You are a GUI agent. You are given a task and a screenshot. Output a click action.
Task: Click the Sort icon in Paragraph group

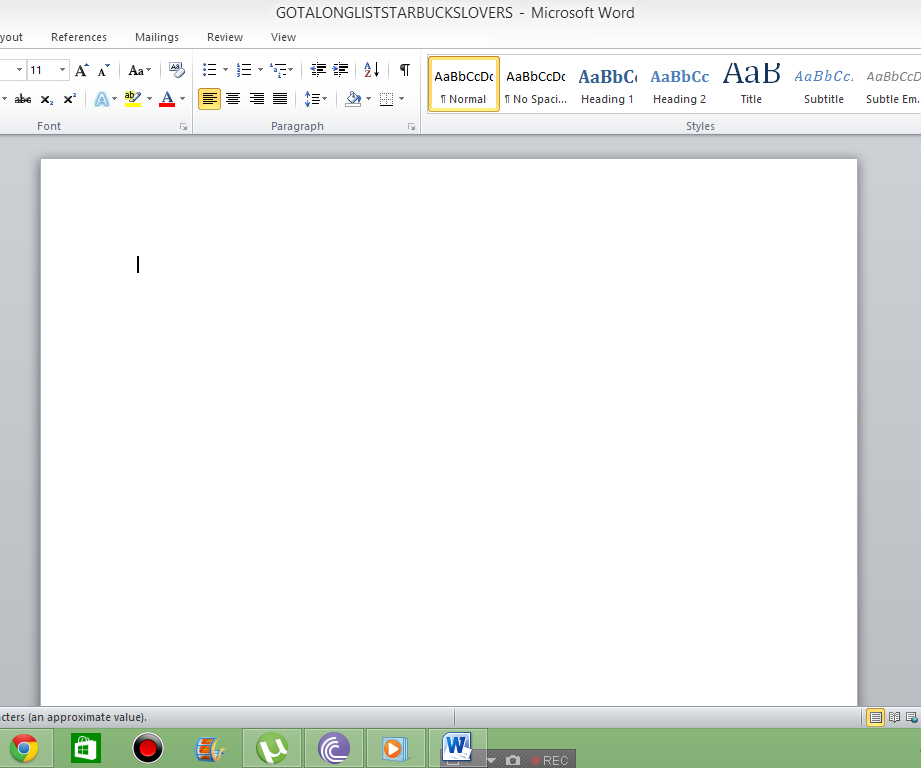coord(371,71)
